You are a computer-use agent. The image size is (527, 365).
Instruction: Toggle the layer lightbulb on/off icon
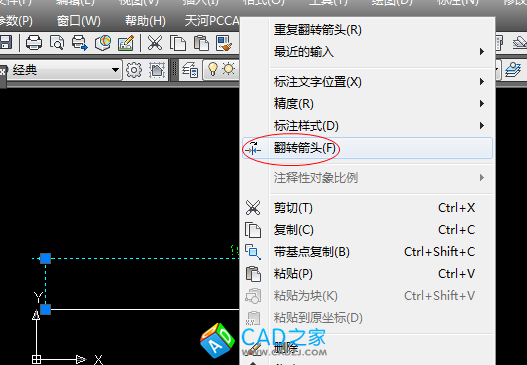[213, 69]
